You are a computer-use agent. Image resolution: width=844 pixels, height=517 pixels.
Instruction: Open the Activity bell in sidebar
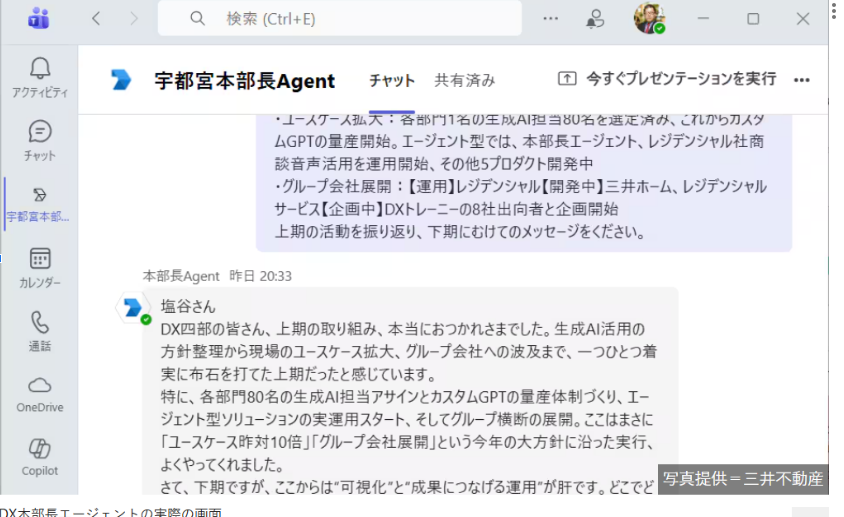(40, 76)
